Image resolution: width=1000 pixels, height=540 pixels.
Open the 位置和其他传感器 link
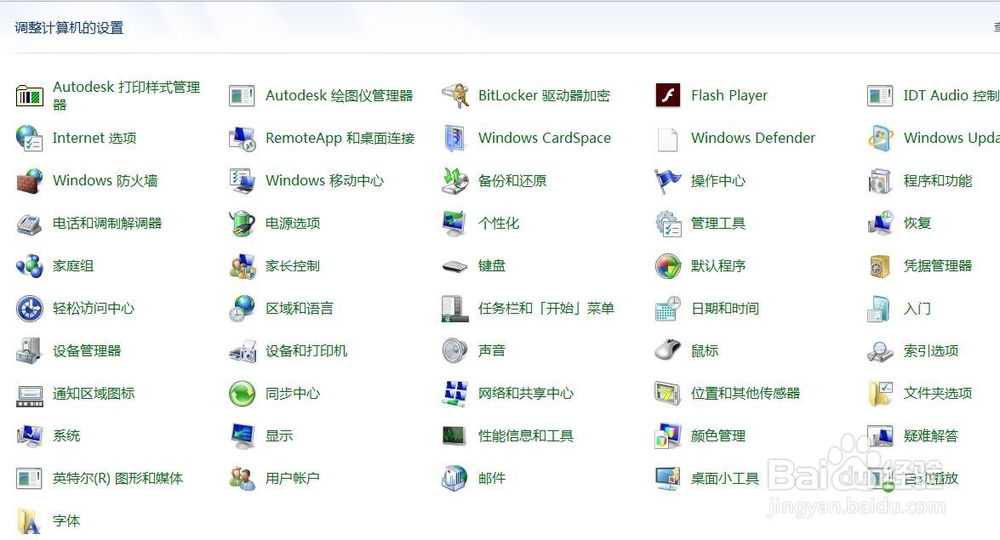[x=745, y=394]
